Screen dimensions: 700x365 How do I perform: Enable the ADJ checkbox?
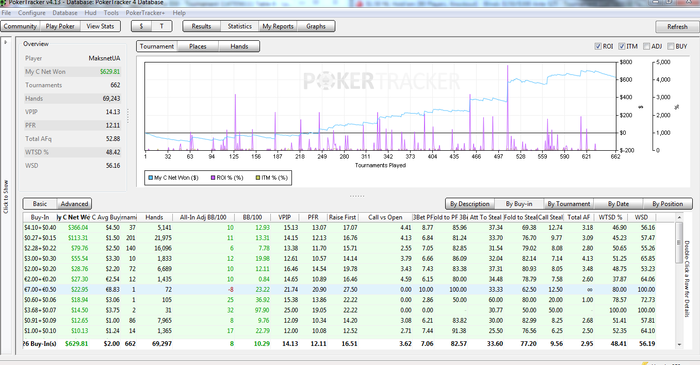point(646,46)
